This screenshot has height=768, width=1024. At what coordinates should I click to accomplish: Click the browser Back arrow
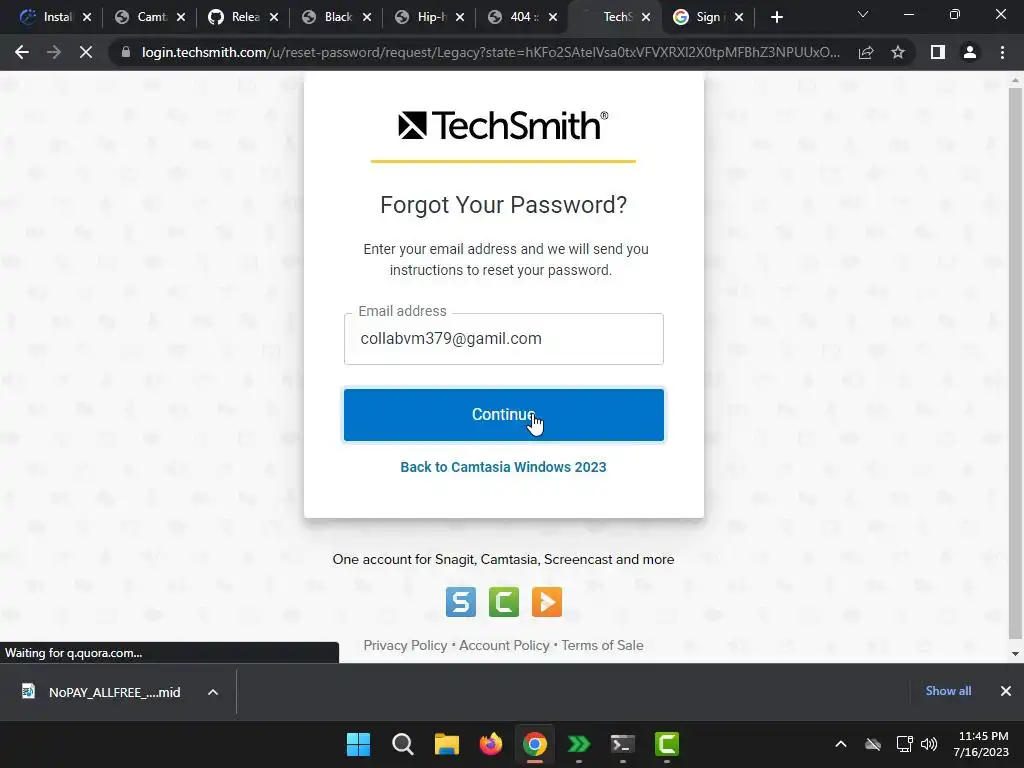point(22,52)
